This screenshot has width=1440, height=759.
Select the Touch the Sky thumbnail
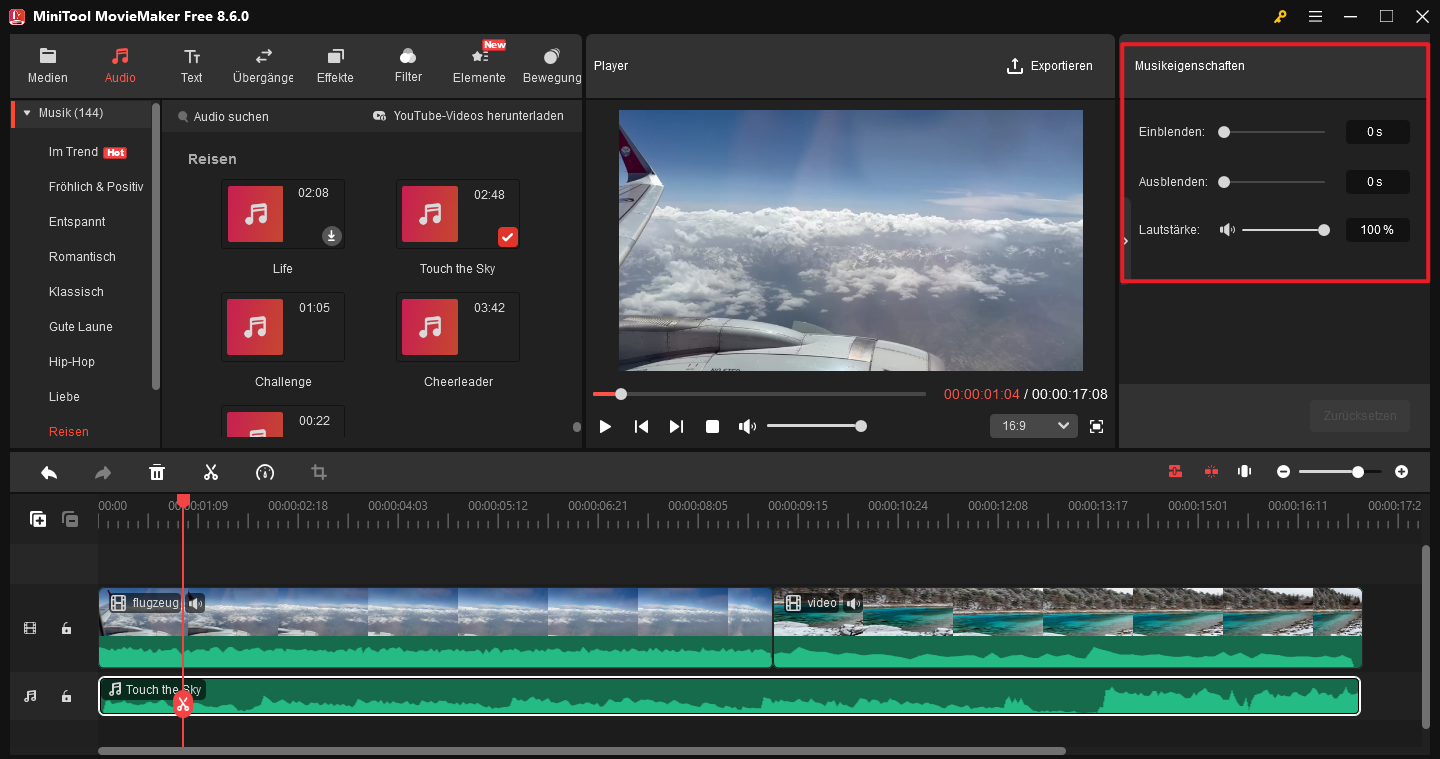pyautogui.click(x=430, y=214)
